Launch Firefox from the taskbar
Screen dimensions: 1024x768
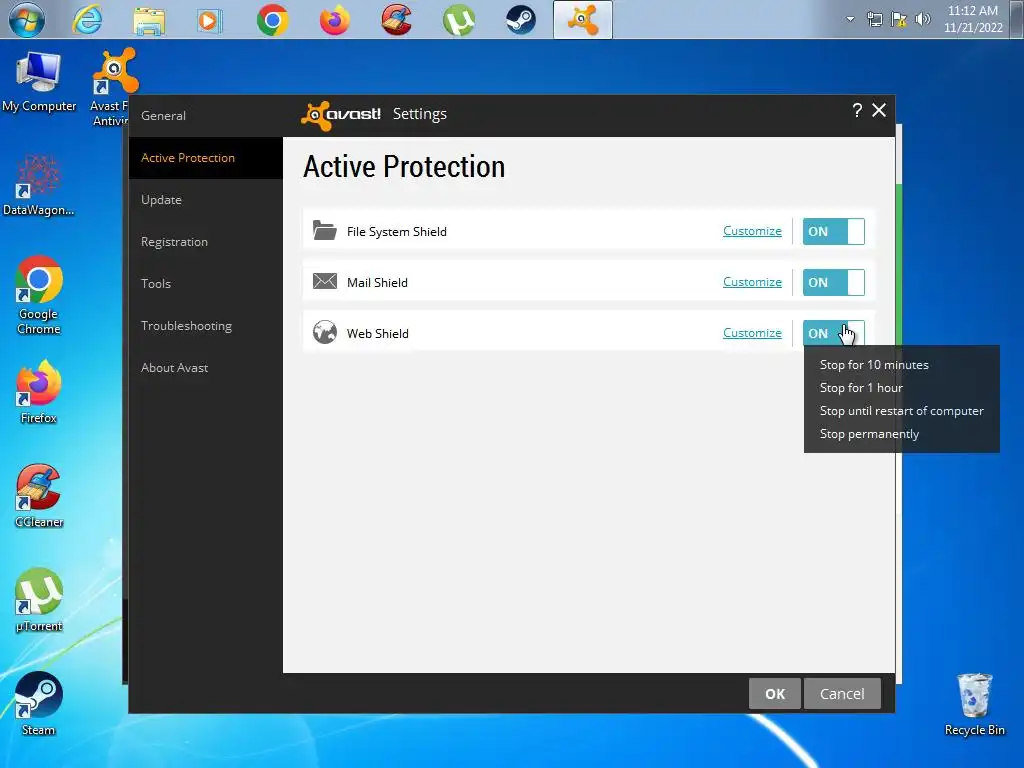coord(334,20)
